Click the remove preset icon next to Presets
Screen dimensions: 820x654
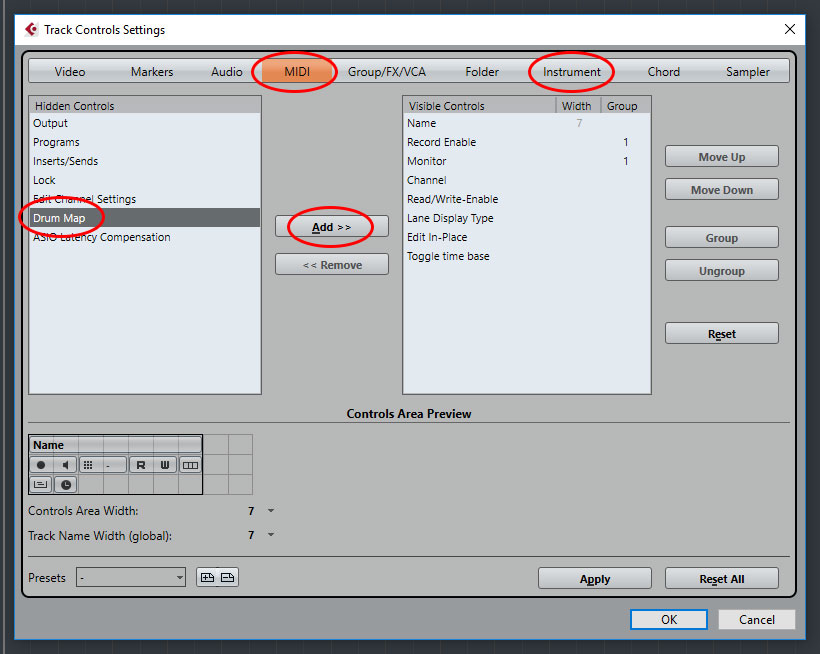[x=228, y=577]
